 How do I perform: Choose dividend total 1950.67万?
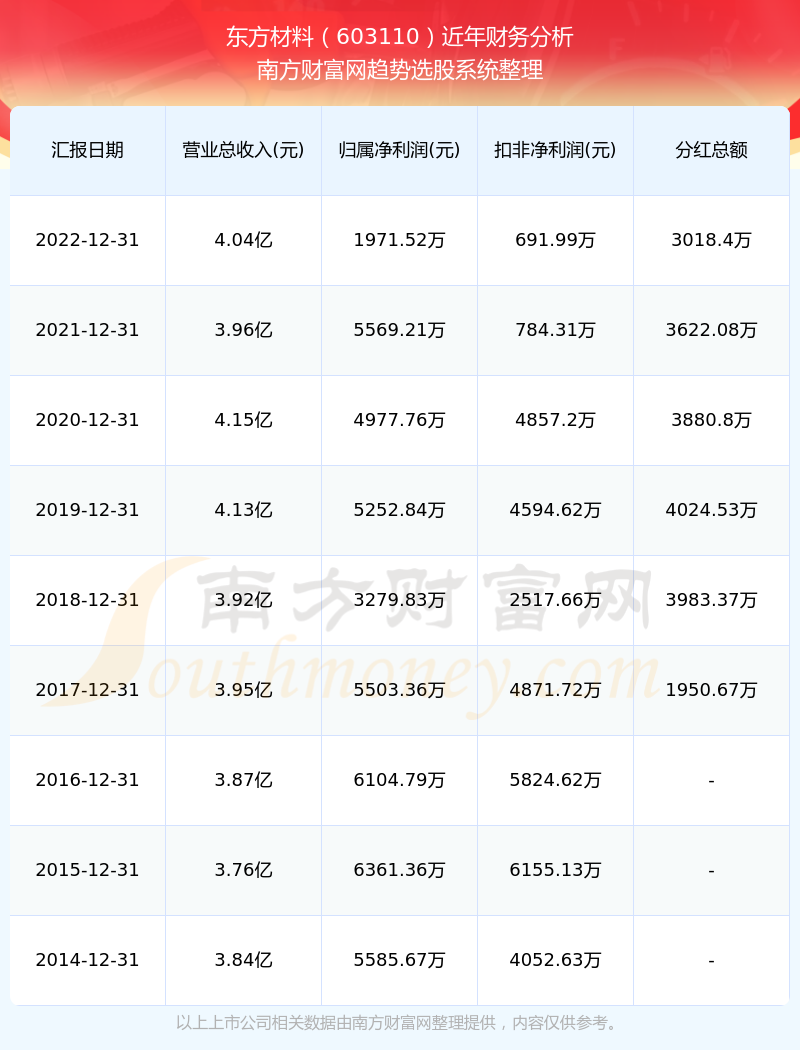tap(712, 690)
